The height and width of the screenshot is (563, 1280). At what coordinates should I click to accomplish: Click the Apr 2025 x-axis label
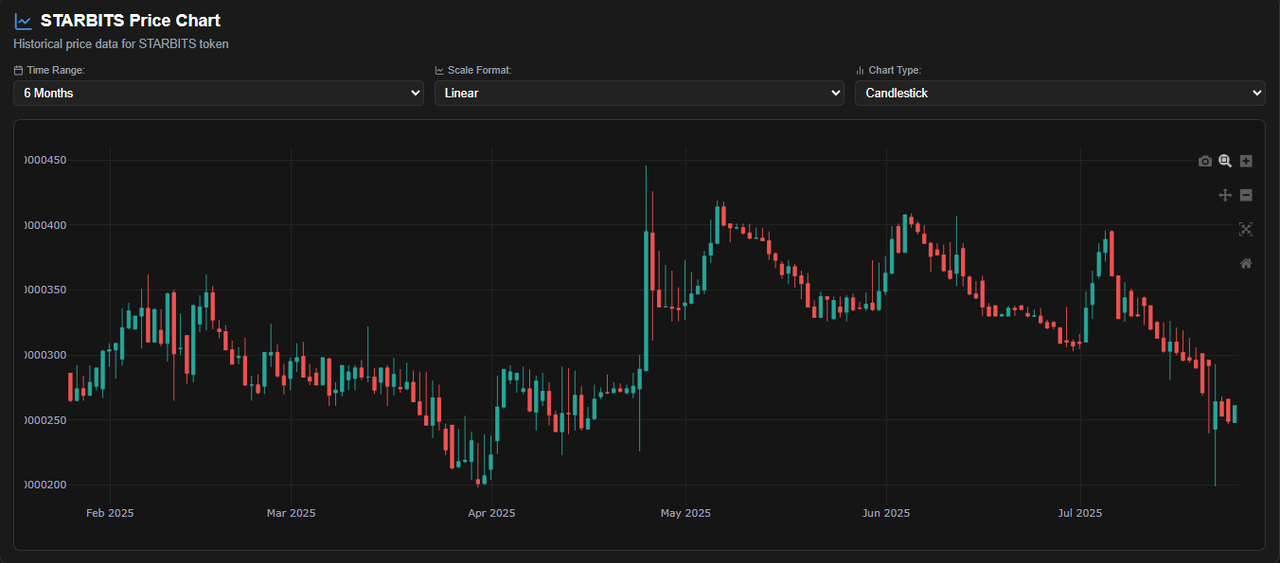(x=492, y=513)
